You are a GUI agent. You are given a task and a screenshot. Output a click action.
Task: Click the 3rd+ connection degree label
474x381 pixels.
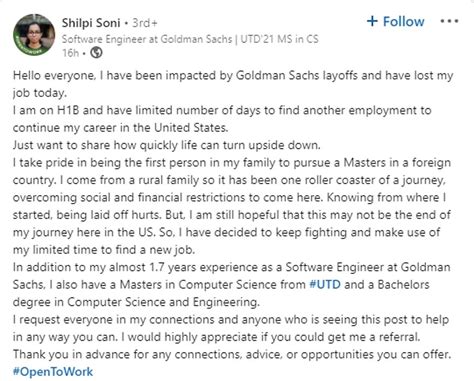(144, 23)
